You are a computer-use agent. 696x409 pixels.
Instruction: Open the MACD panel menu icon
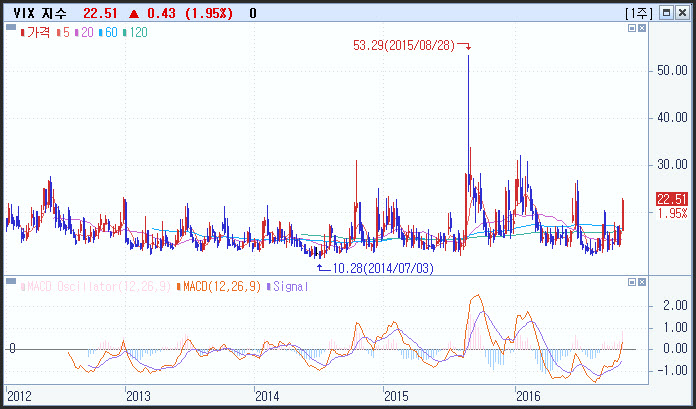tap(11, 282)
